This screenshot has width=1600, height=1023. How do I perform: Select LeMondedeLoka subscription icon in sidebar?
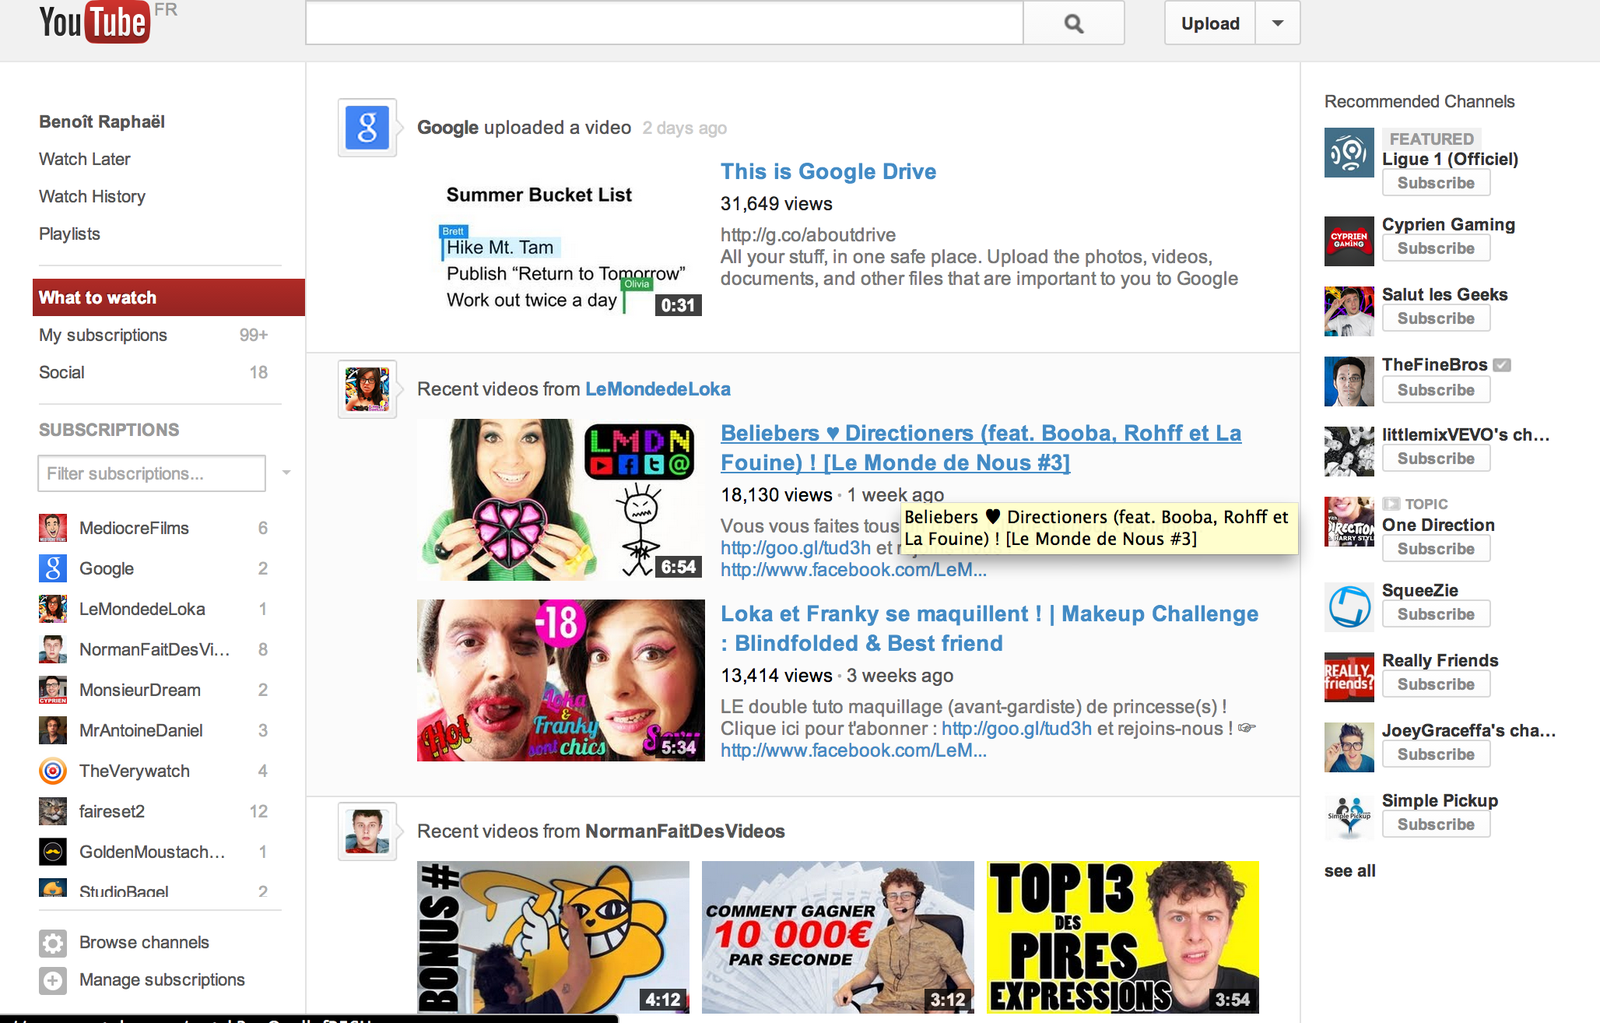click(53, 609)
